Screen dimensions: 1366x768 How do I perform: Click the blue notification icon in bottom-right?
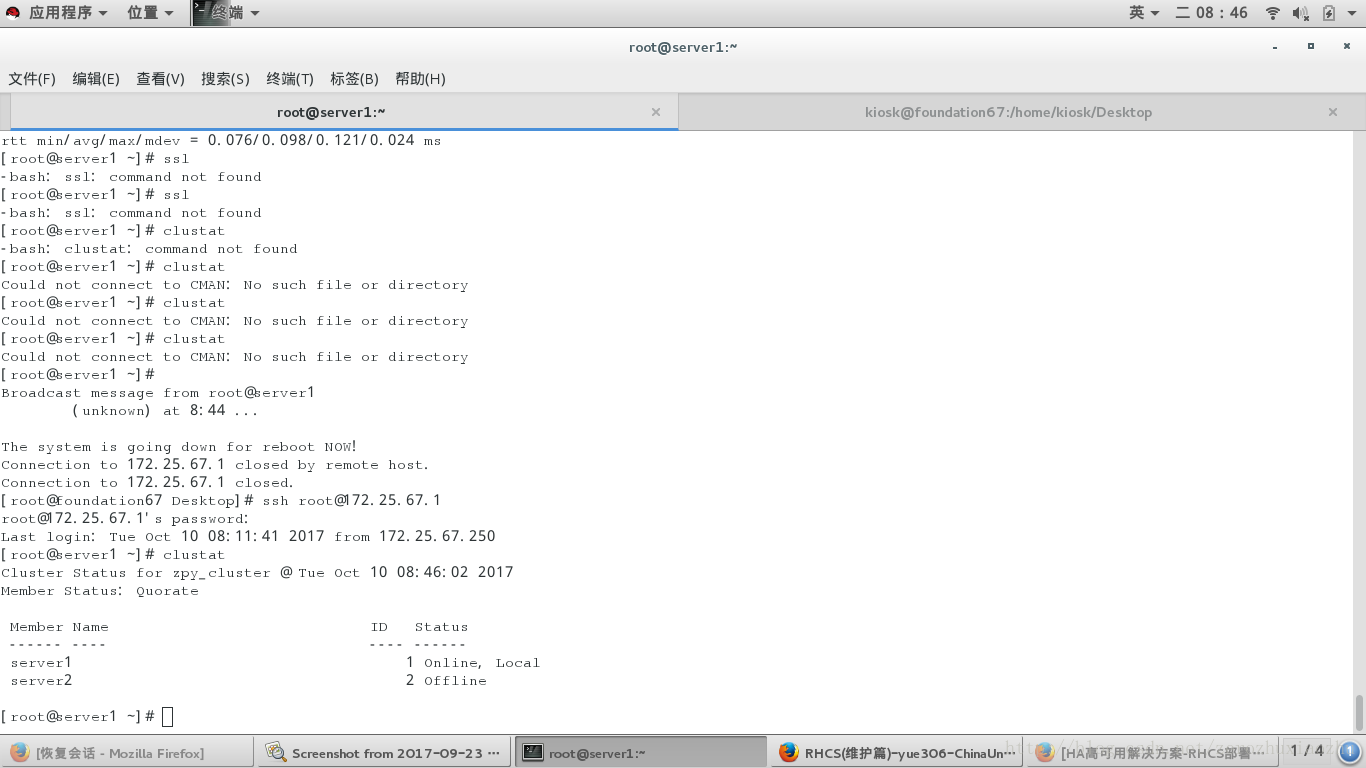pos(1349,752)
